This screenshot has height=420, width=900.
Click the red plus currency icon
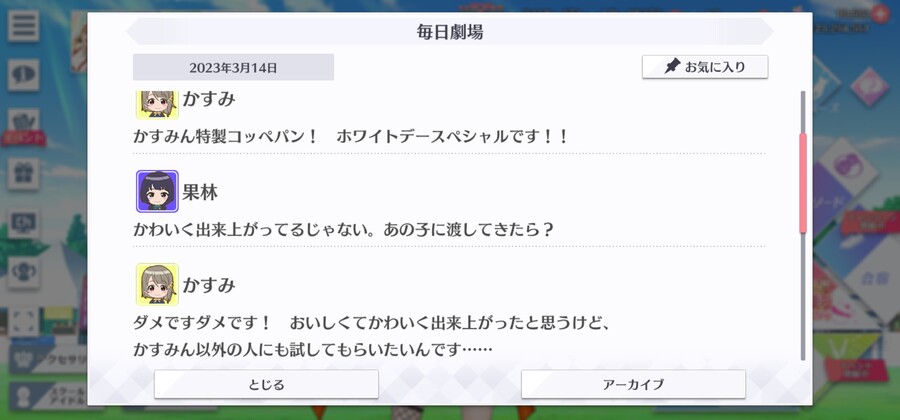[880, 13]
